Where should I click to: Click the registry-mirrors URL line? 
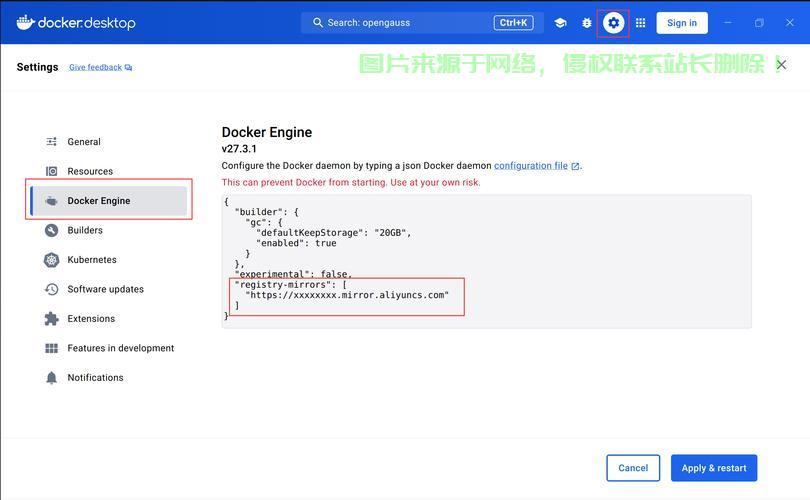tap(347, 295)
